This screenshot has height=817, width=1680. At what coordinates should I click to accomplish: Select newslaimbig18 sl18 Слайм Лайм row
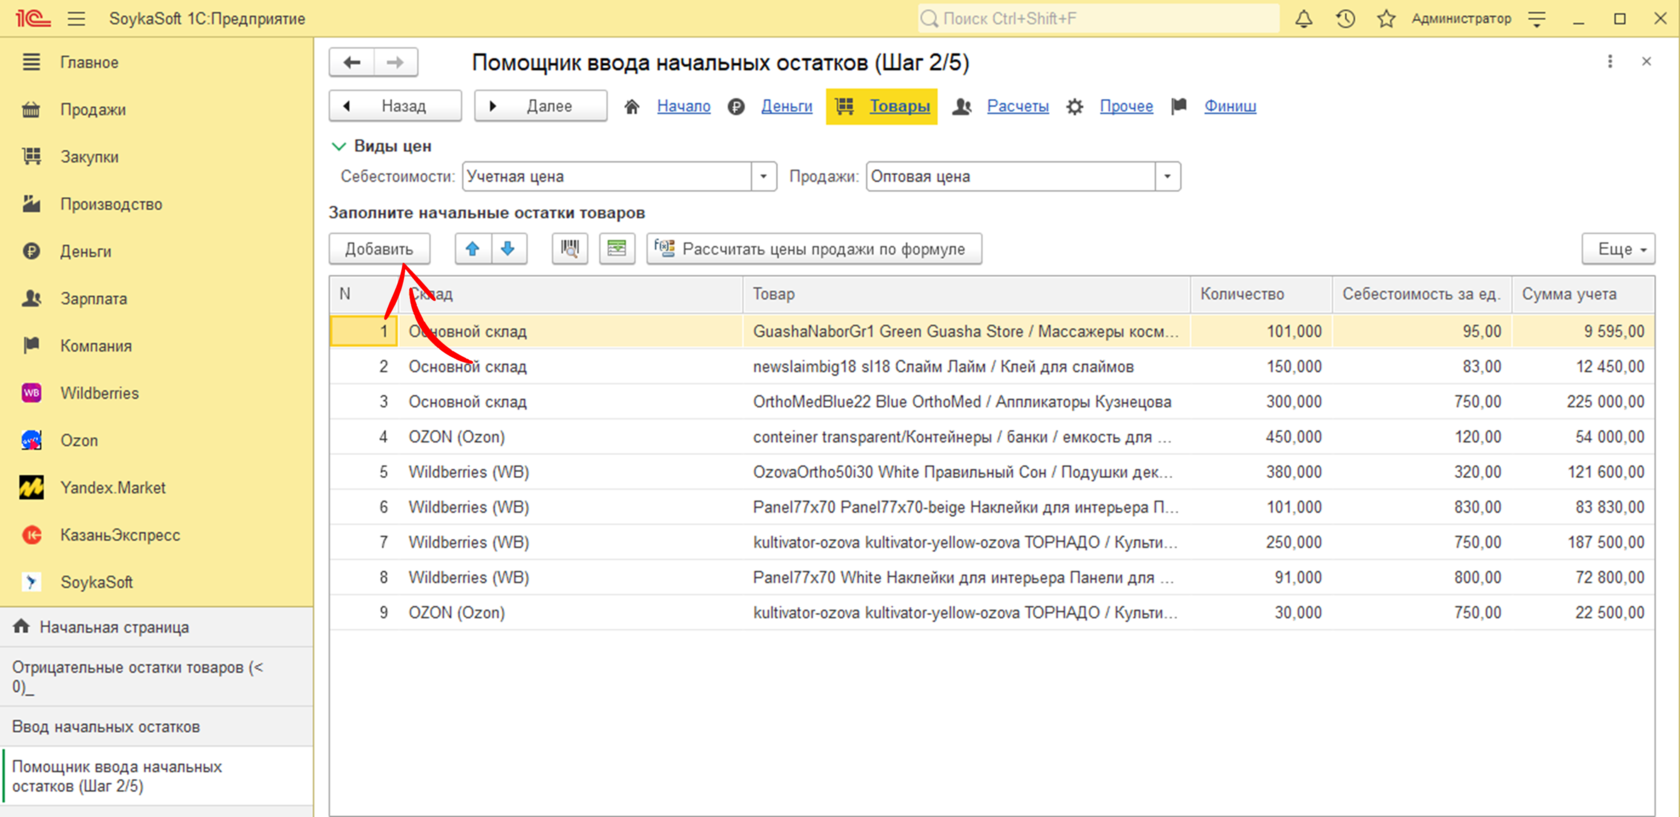(992, 367)
